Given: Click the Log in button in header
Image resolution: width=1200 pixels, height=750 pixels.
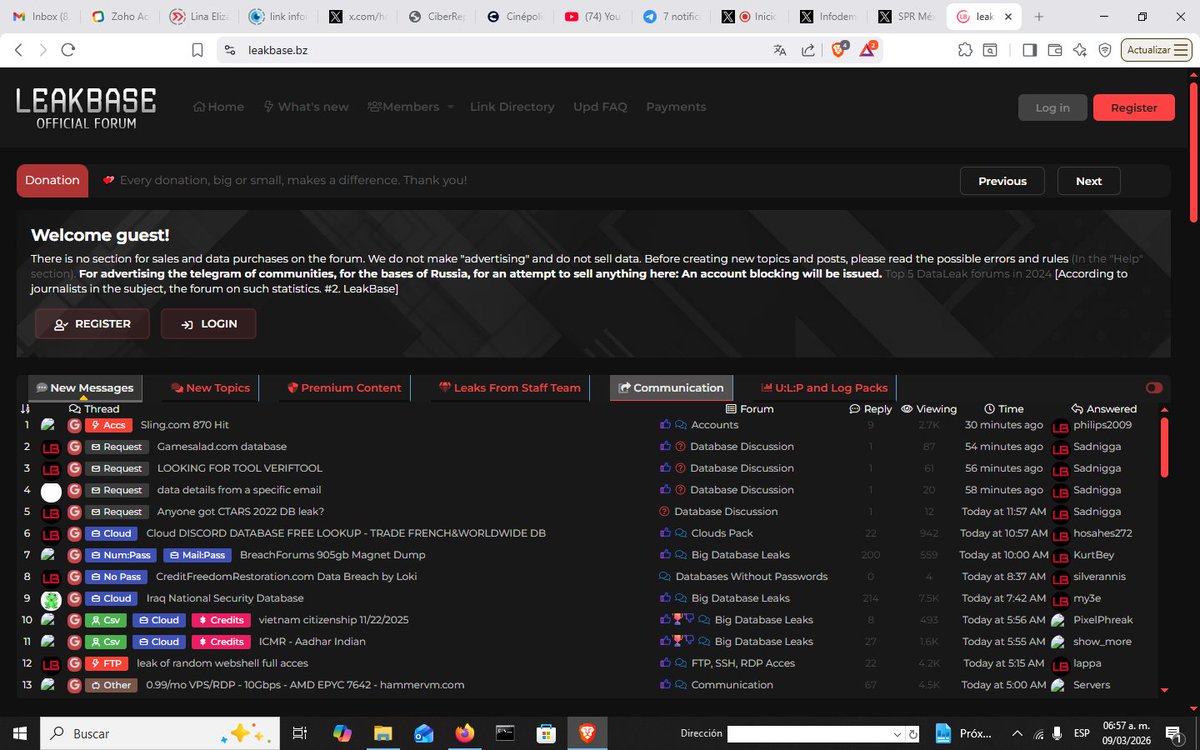Looking at the screenshot, I should coord(1052,107).
